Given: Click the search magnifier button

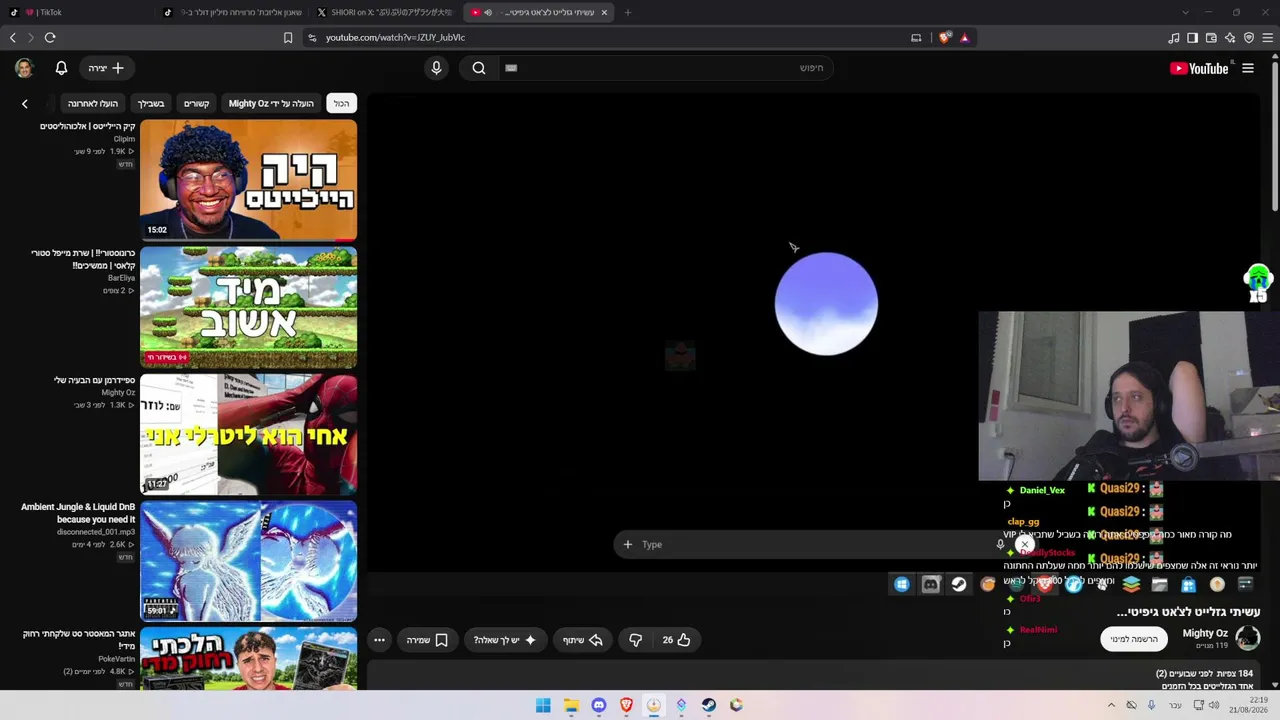Looking at the screenshot, I should point(479,68).
